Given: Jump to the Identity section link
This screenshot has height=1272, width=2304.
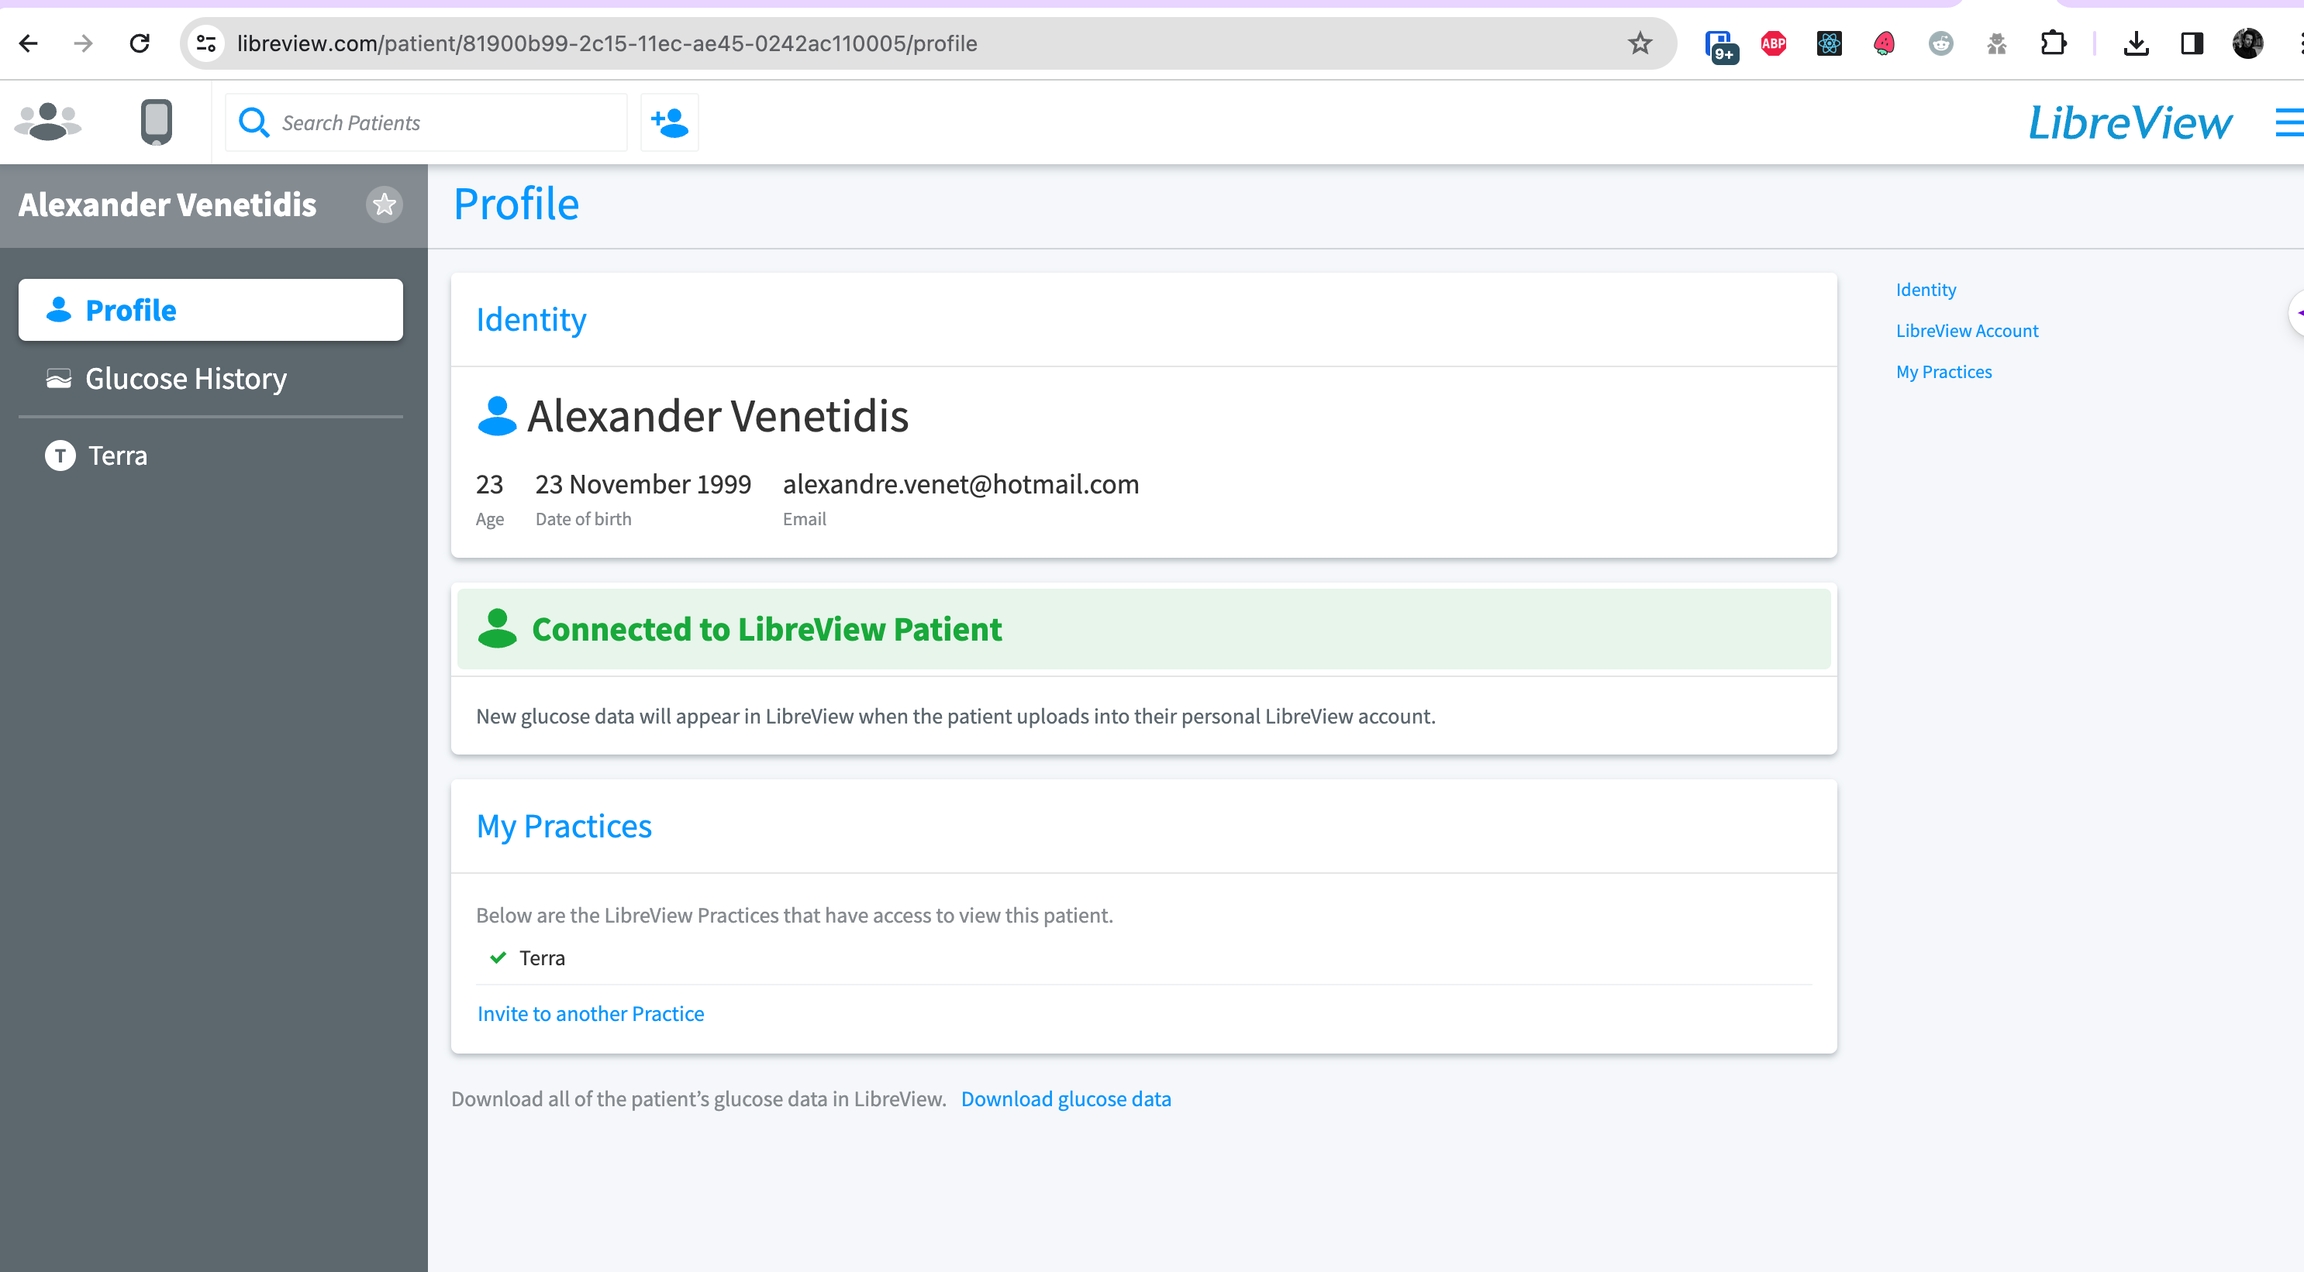Looking at the screenshot, I should (1925, 290).
